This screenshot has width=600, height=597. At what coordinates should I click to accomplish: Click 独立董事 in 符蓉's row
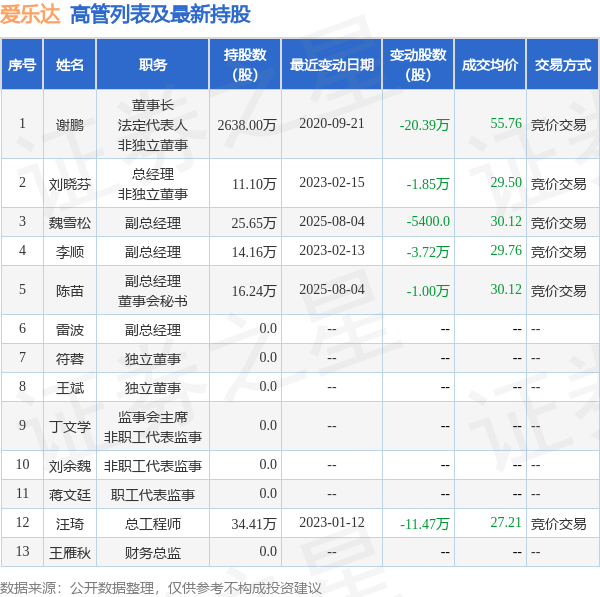coord(153,359)
